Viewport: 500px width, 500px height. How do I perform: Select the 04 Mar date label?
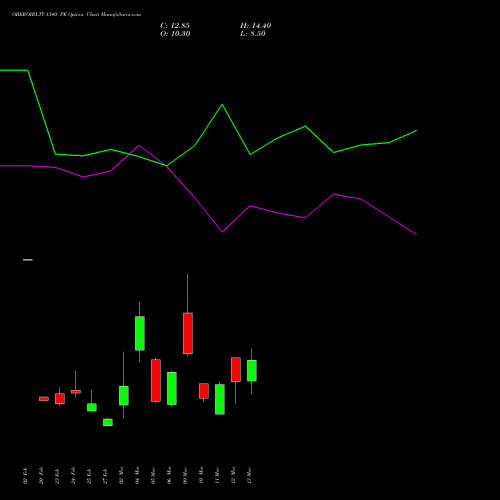pos(137,475)
